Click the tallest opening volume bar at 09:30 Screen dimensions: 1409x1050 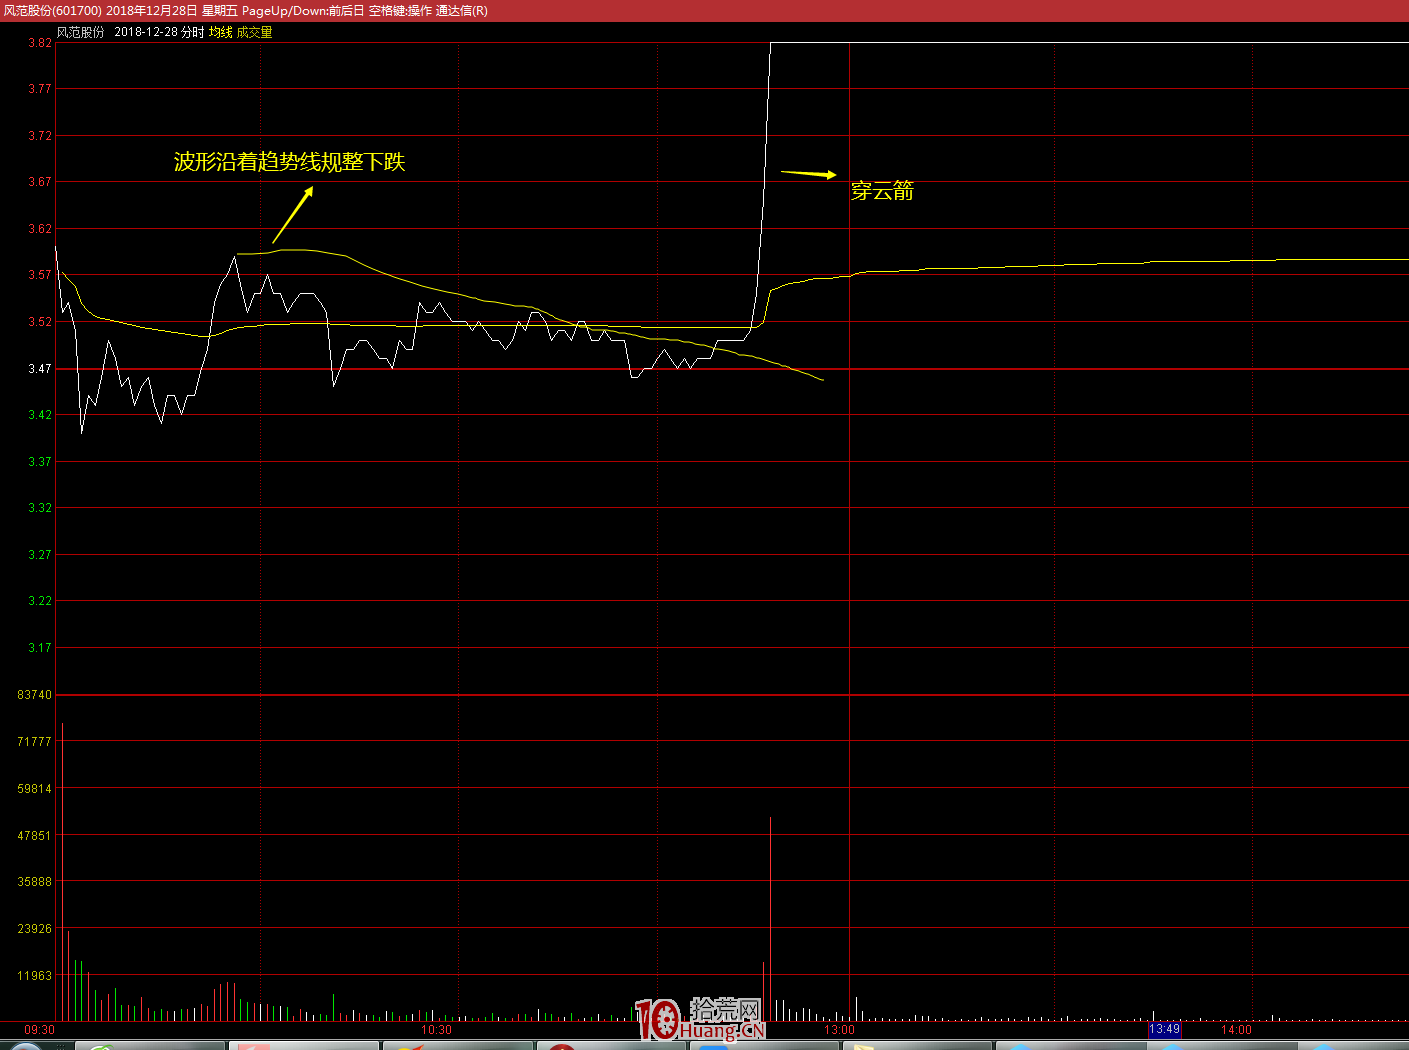62,871
